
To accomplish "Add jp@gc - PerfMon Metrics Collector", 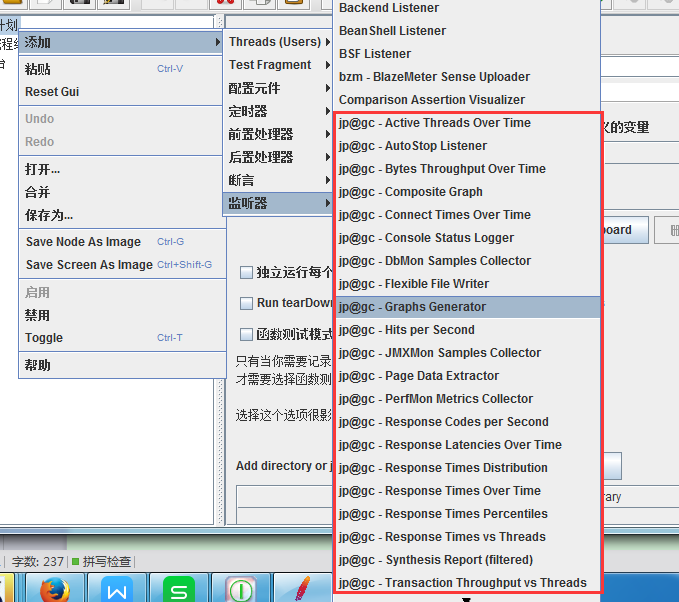I will (x=468, y=399).
